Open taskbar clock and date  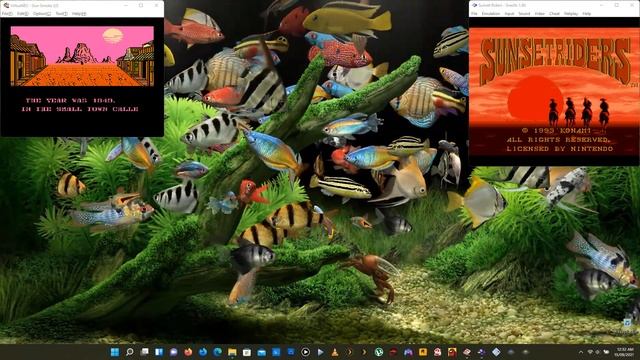point(623,352)
